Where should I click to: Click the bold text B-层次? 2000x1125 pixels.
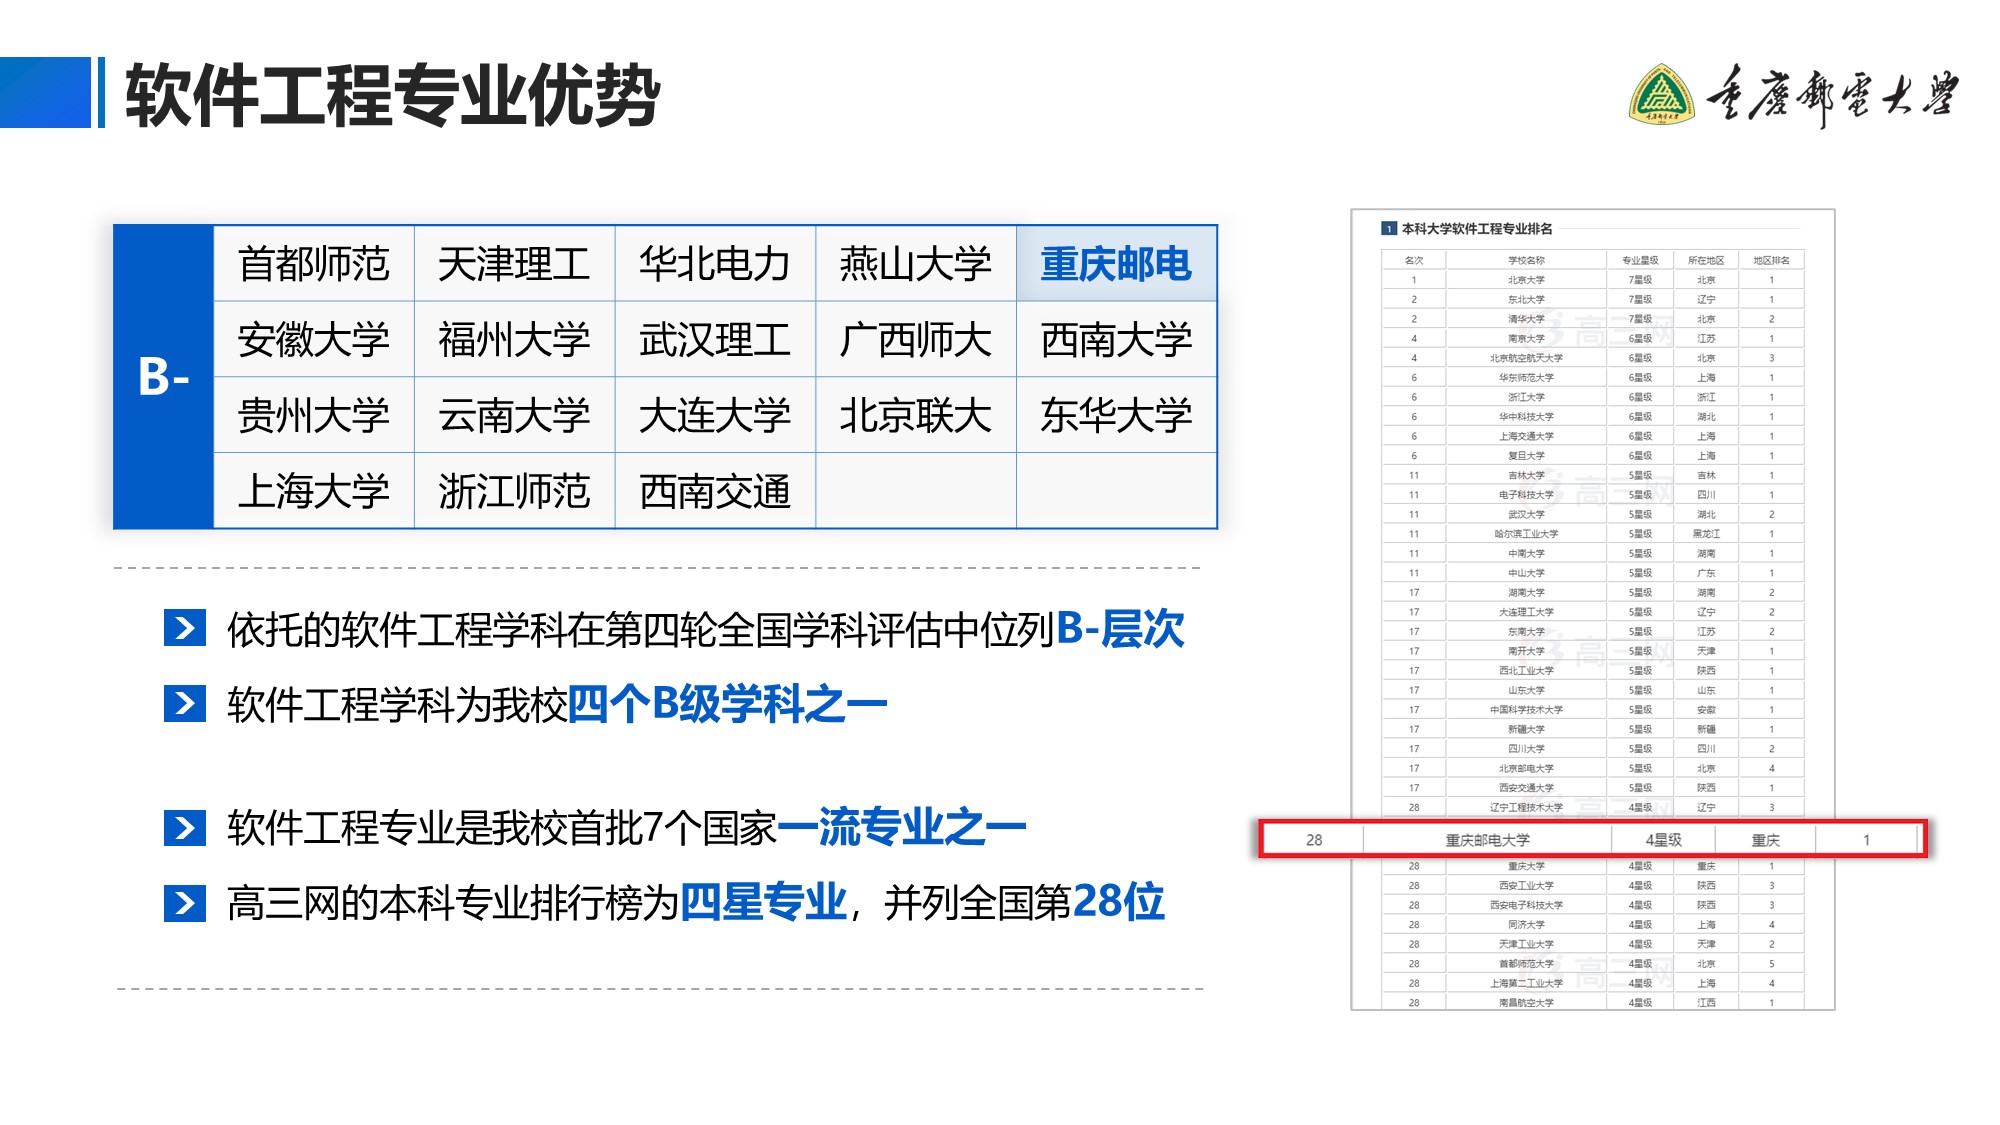pos(1120,629)
